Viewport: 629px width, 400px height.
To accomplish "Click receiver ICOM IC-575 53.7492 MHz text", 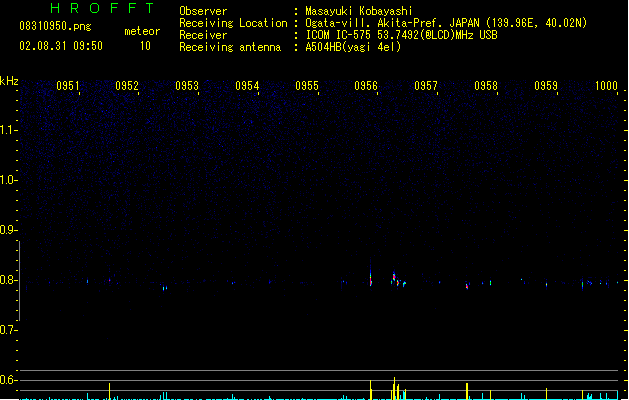I will [x=402, y=35].
